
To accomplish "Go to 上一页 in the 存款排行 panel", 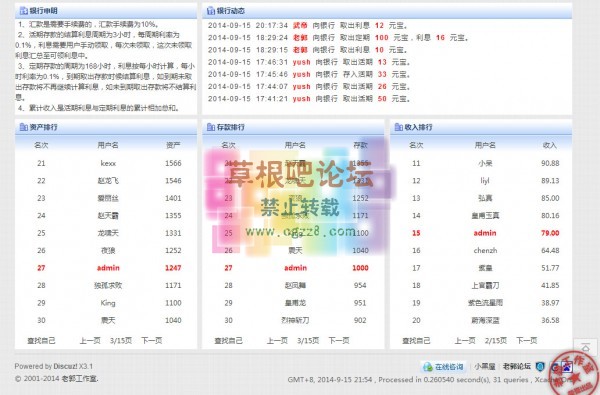I will [277, 340].
